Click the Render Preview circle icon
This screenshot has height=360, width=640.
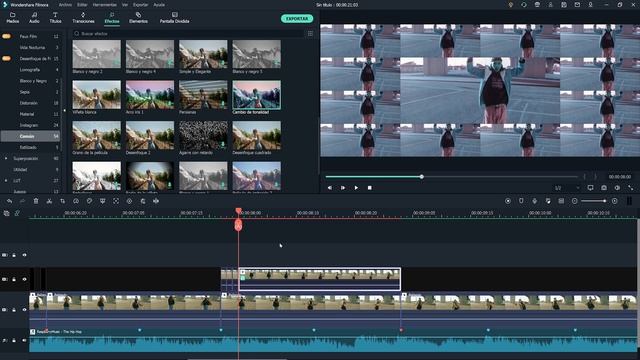[508, 201]
